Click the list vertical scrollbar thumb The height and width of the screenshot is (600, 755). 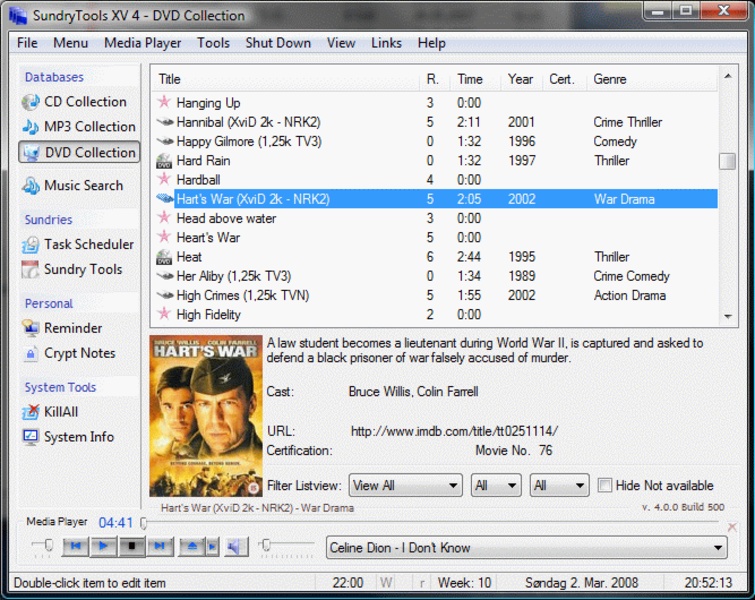[728, 161]
